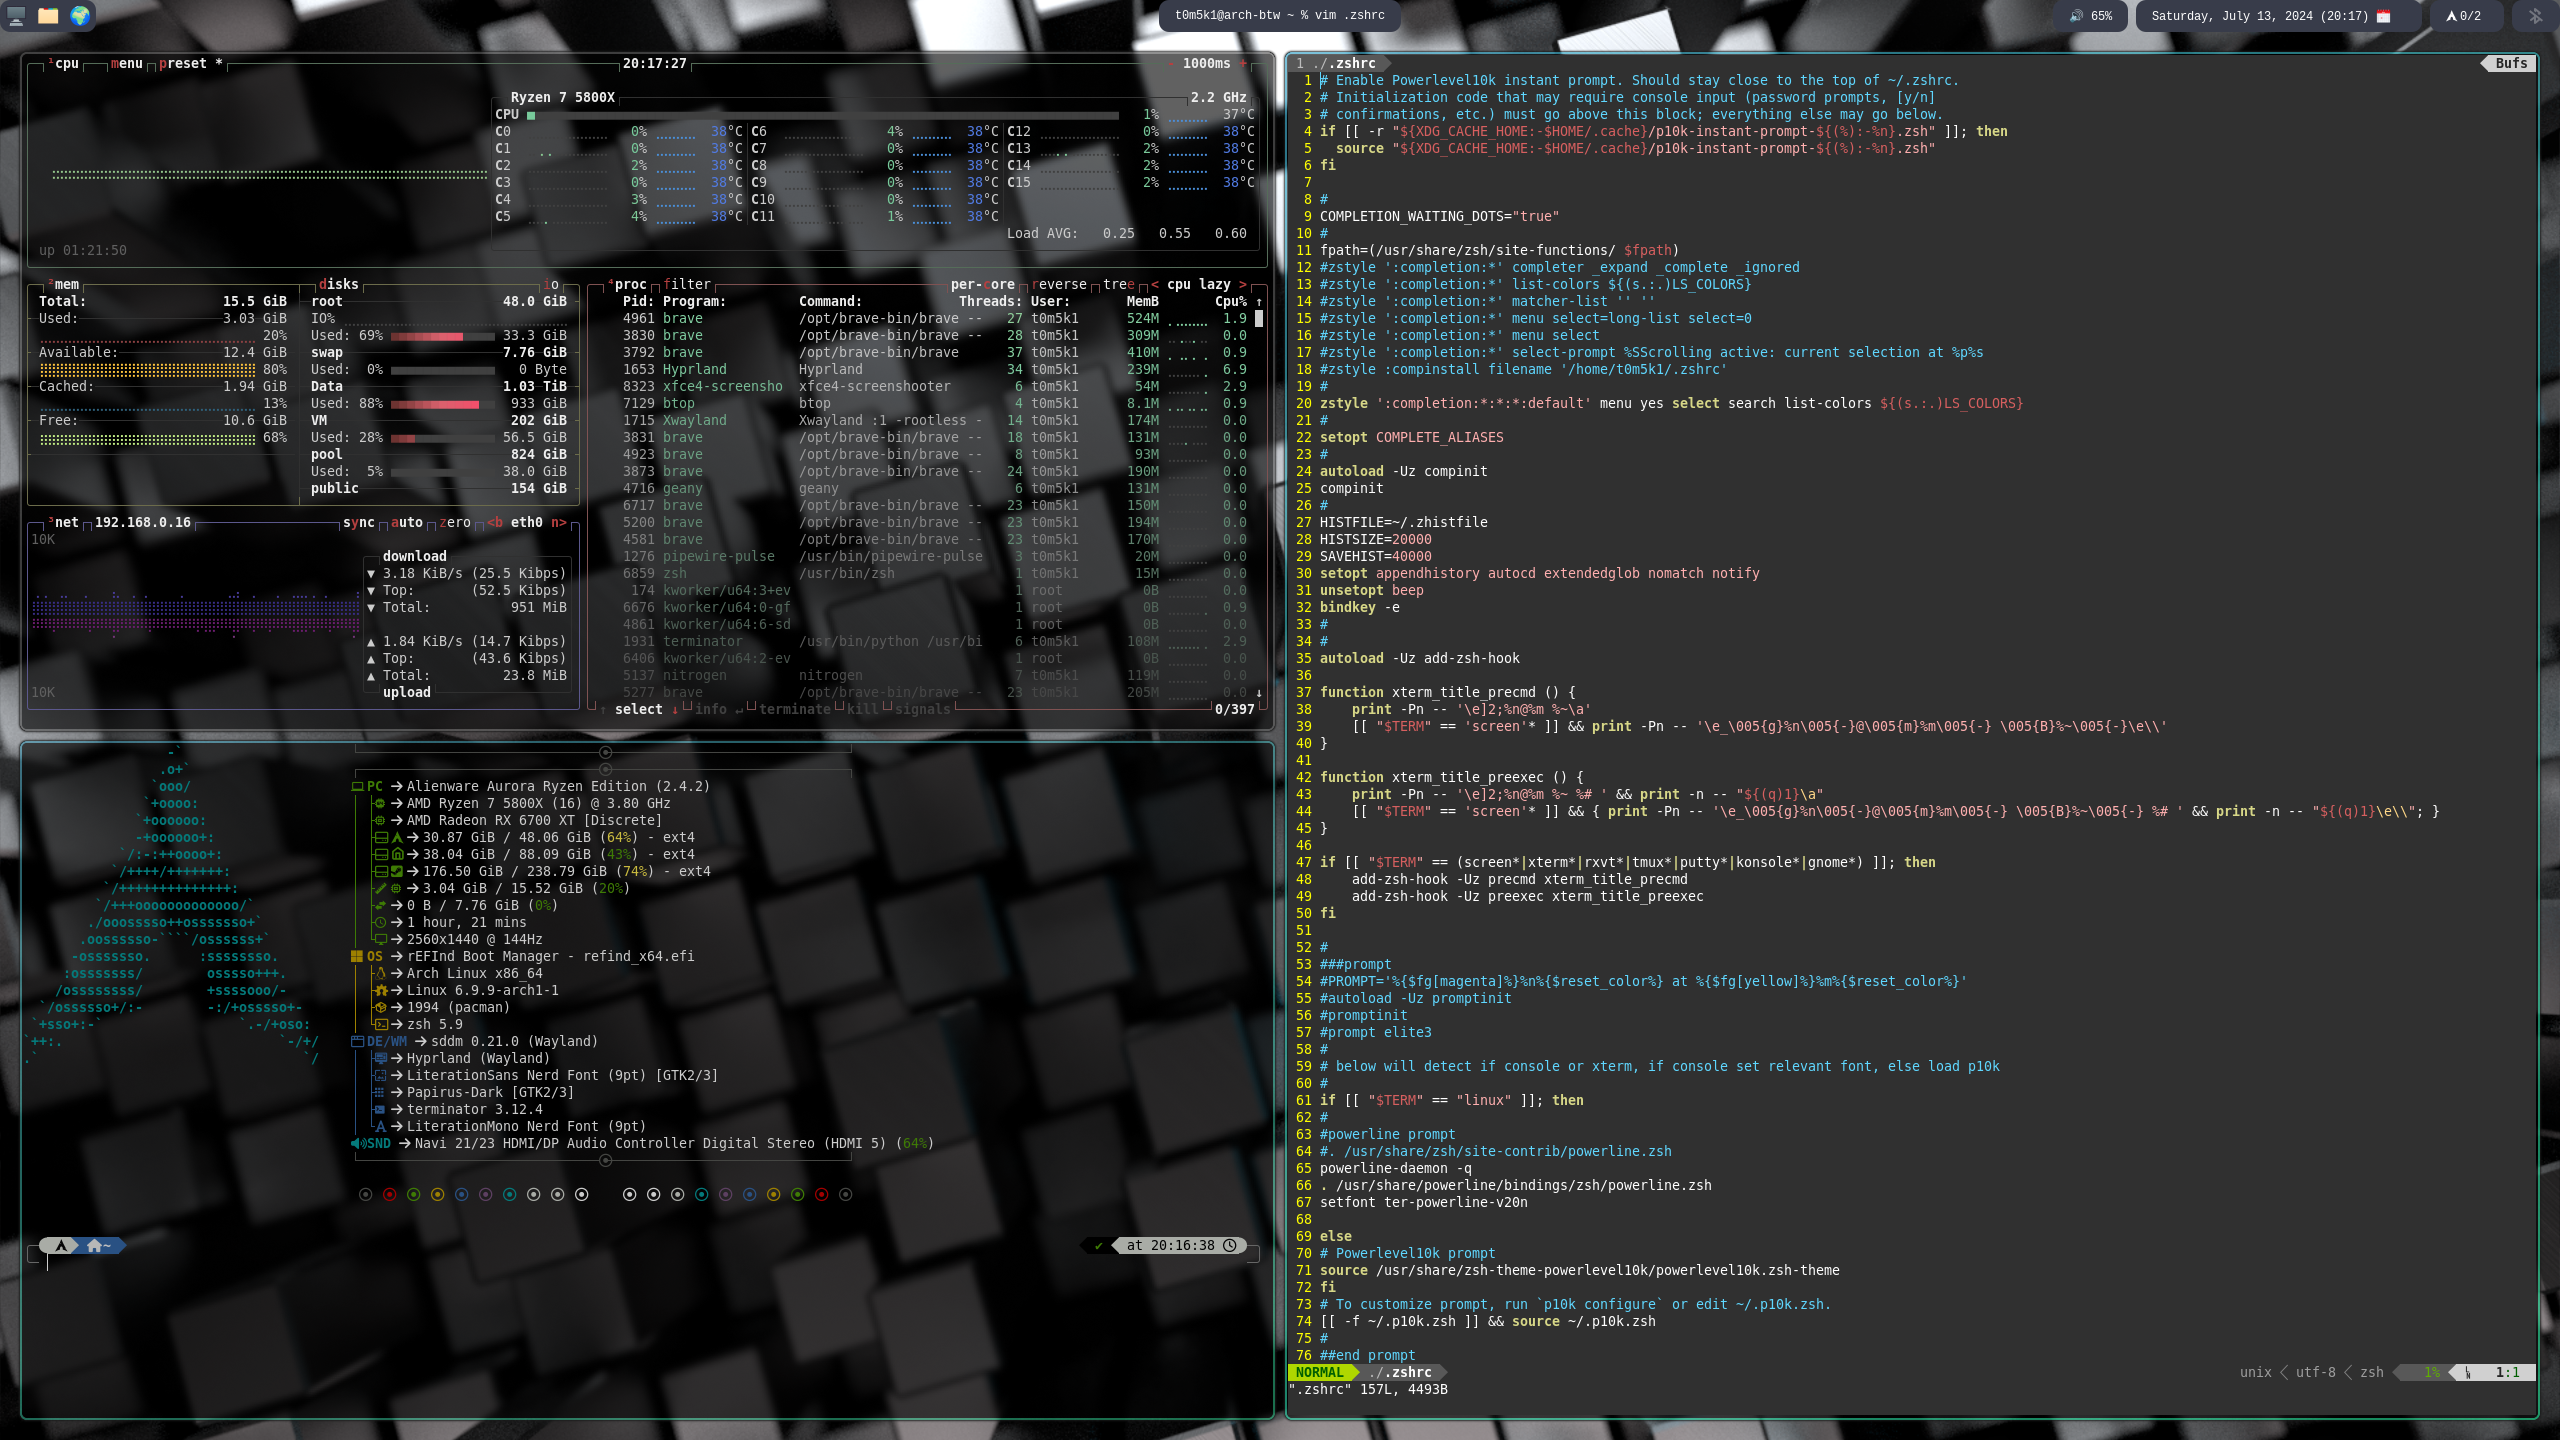Click the green checkmark status in prompt

pyautogui.click(x=1098, y=1245)
